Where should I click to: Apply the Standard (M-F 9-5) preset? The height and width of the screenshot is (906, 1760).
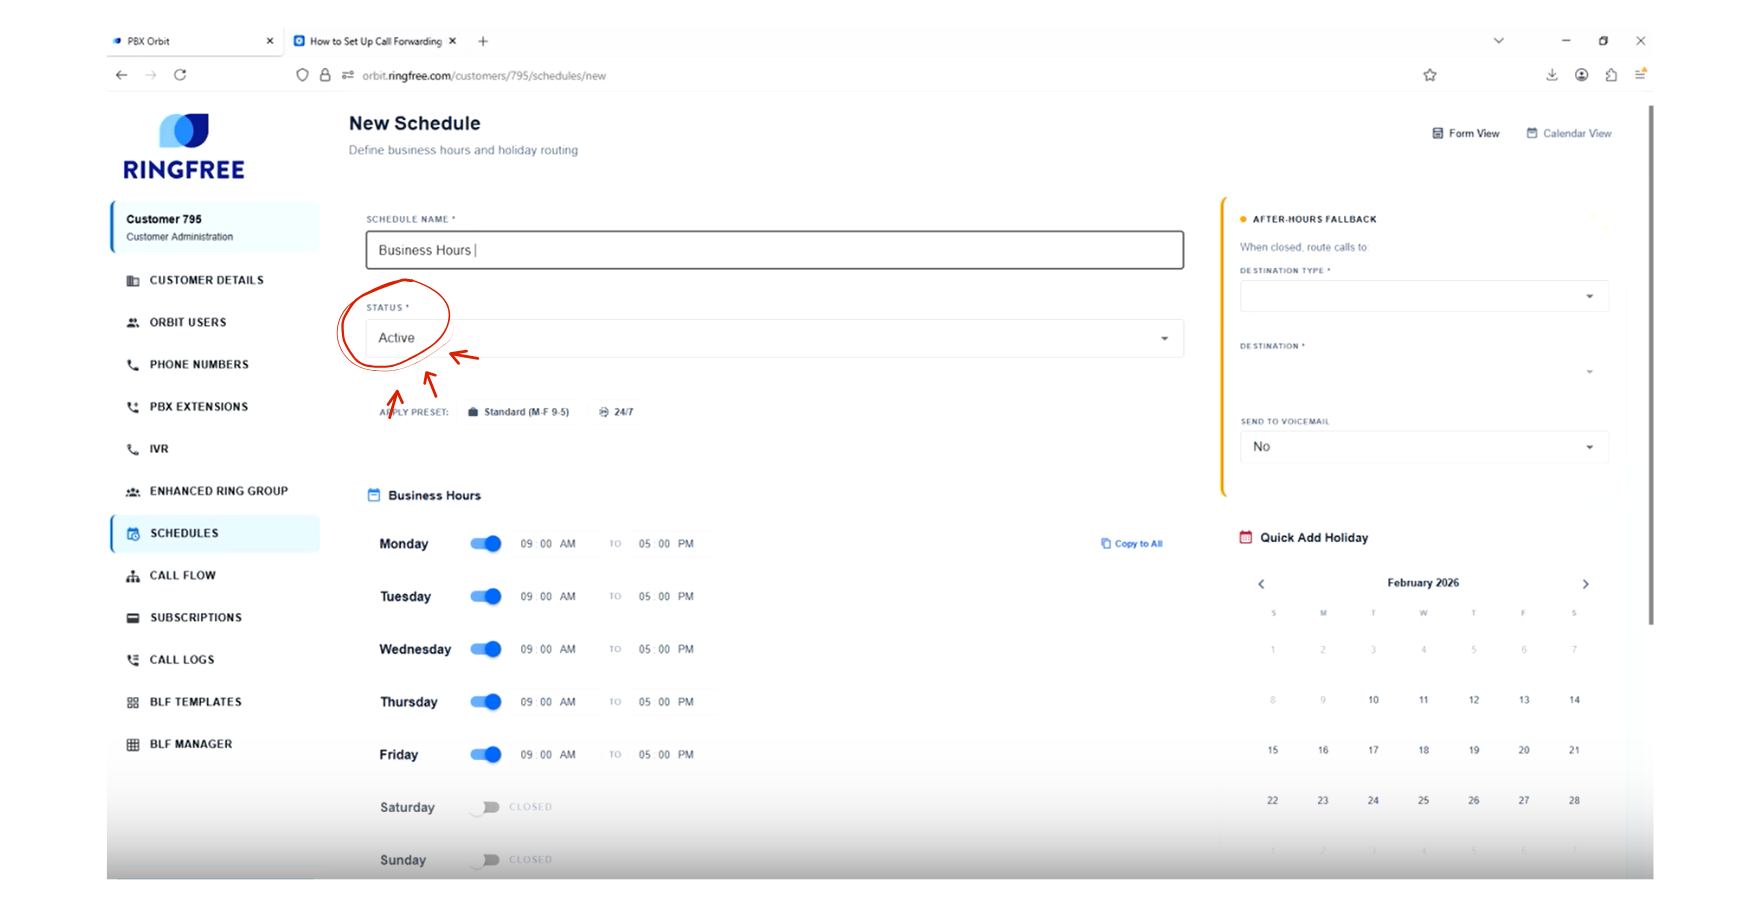tap(518, 412)
